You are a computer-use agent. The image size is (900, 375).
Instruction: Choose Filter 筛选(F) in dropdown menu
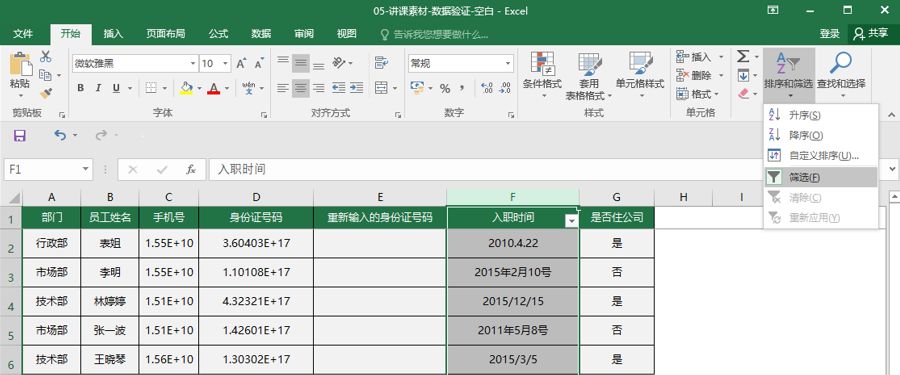pyautogui.click(x=820, y=177)
